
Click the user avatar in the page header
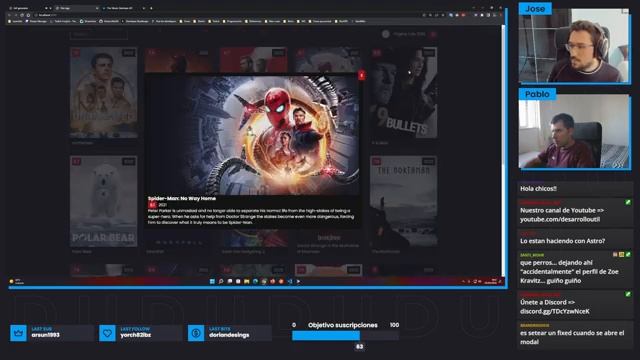tap(386, 34)
